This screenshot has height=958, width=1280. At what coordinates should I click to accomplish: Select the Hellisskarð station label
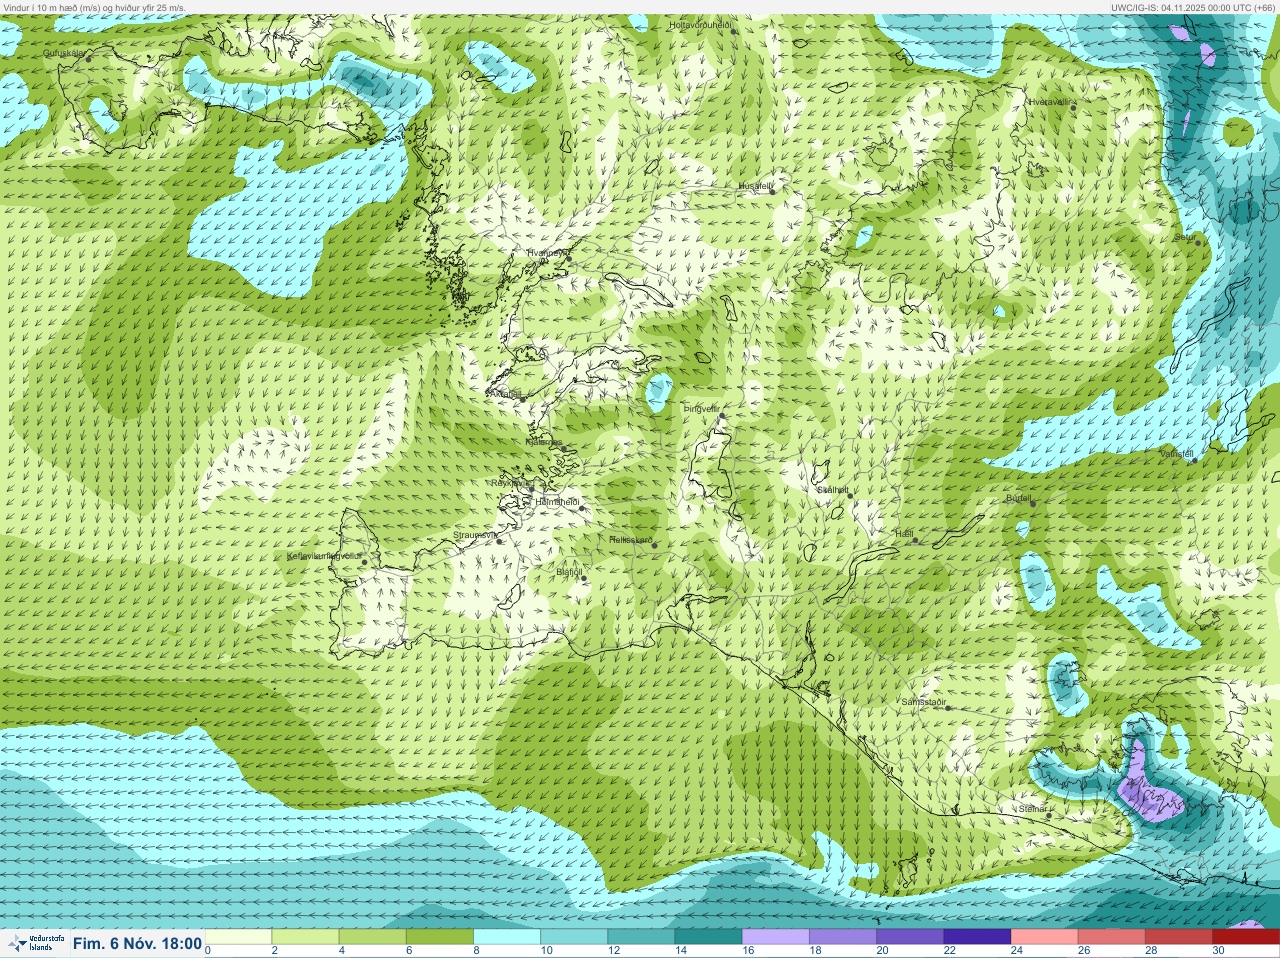click(x=631, y=540)
